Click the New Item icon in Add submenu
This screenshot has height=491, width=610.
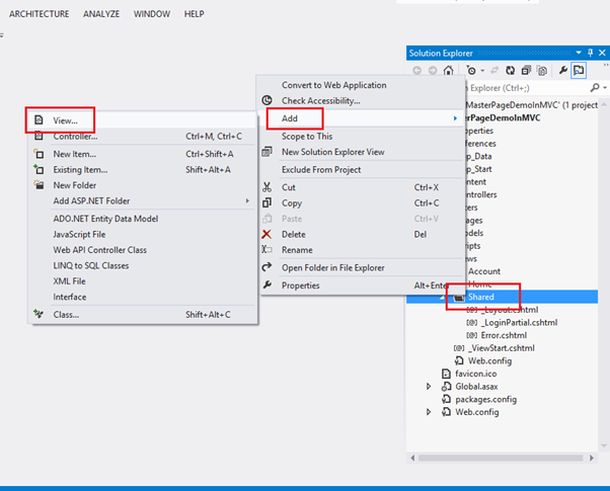[x=39, y=154]
